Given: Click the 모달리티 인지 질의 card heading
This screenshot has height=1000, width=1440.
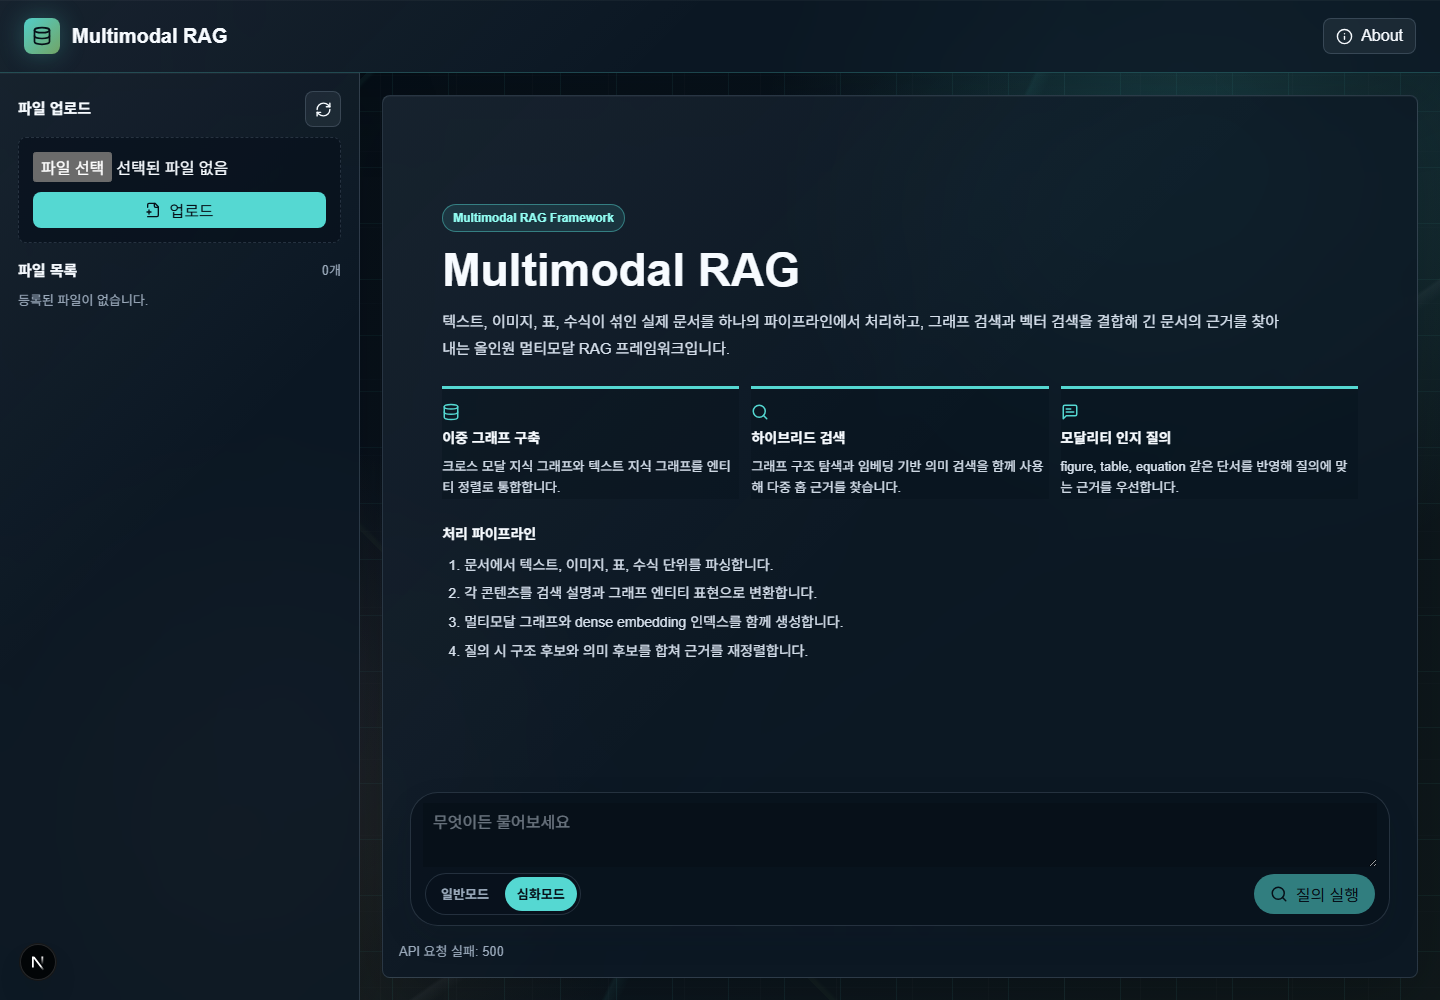Looking at the screenshot, I should (1115, 438).
